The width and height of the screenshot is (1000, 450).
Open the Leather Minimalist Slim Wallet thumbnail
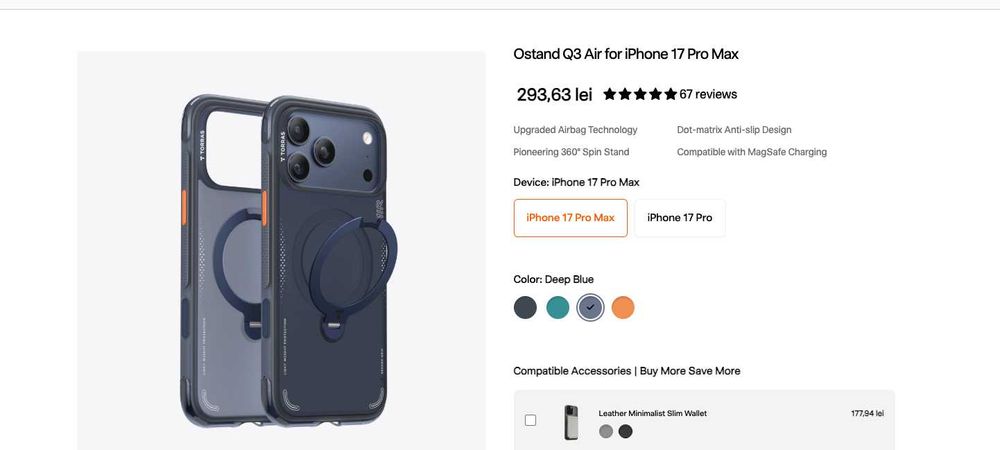click(570, 422)
